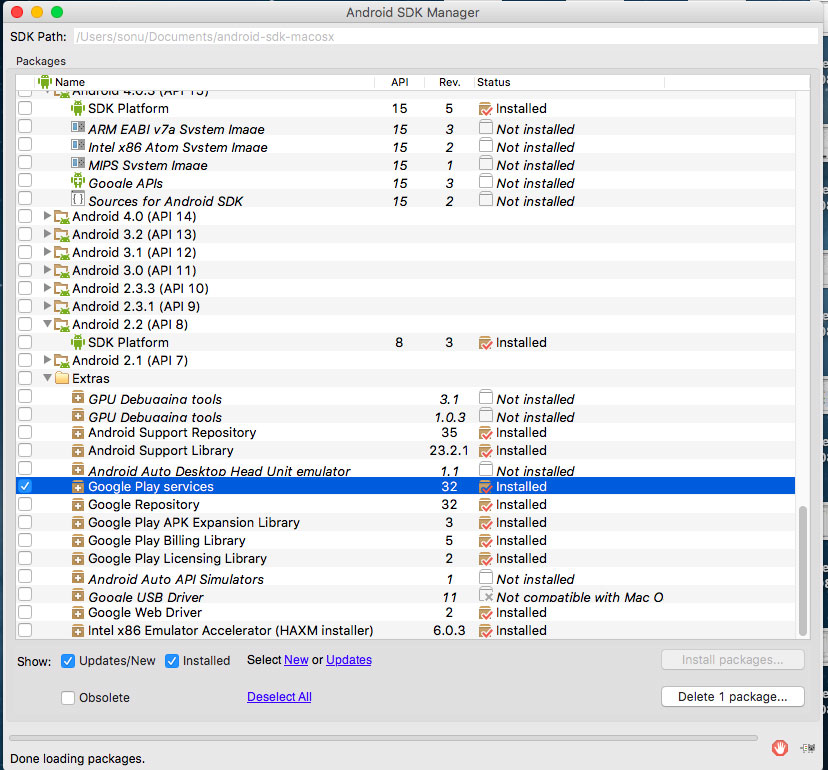Click the red stop icon in status bar
828x770 pixels.
point(779,747)
